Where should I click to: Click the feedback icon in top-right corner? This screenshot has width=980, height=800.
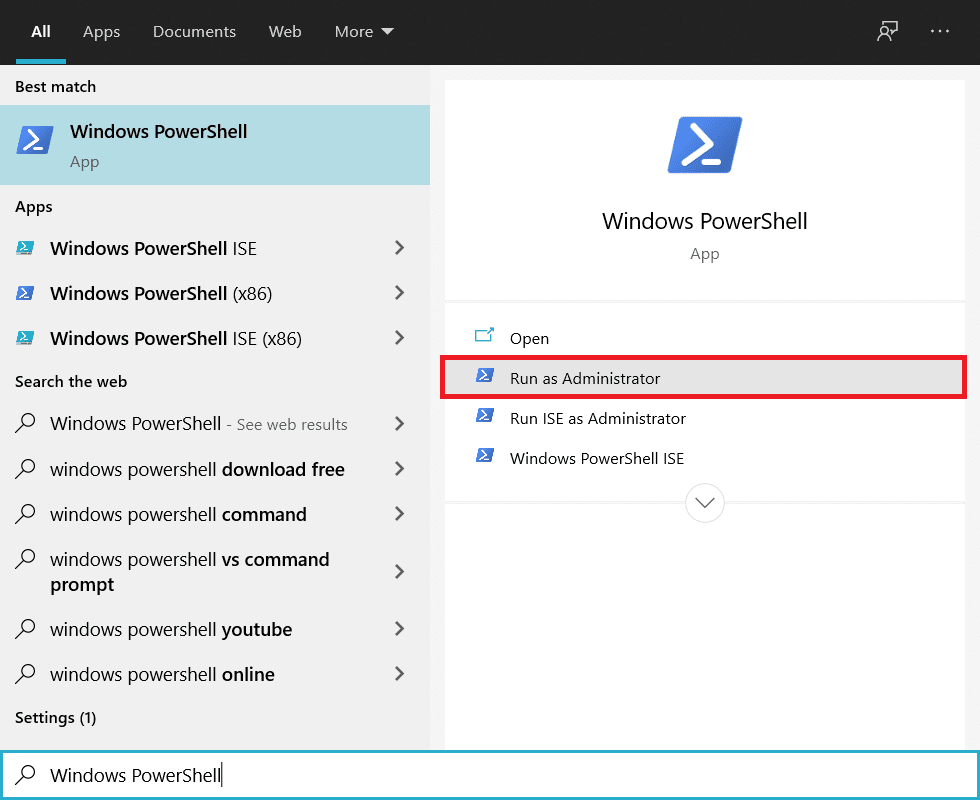(x=887, y=31)
